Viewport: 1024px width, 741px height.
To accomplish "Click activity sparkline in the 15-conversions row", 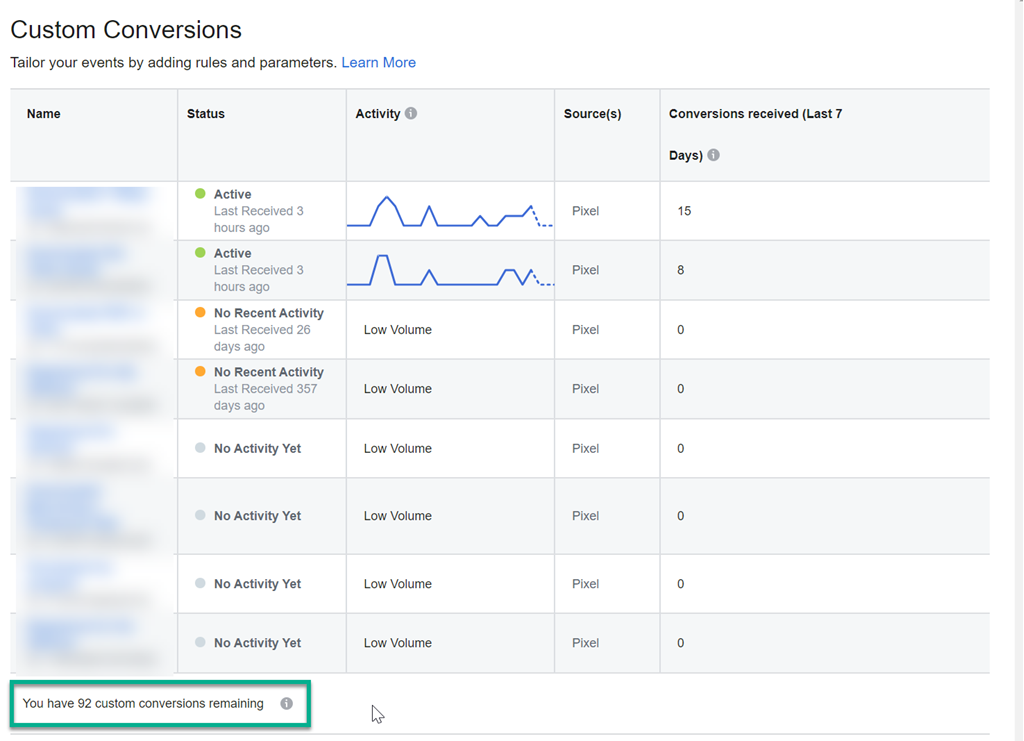I will (x=450, y=212).
